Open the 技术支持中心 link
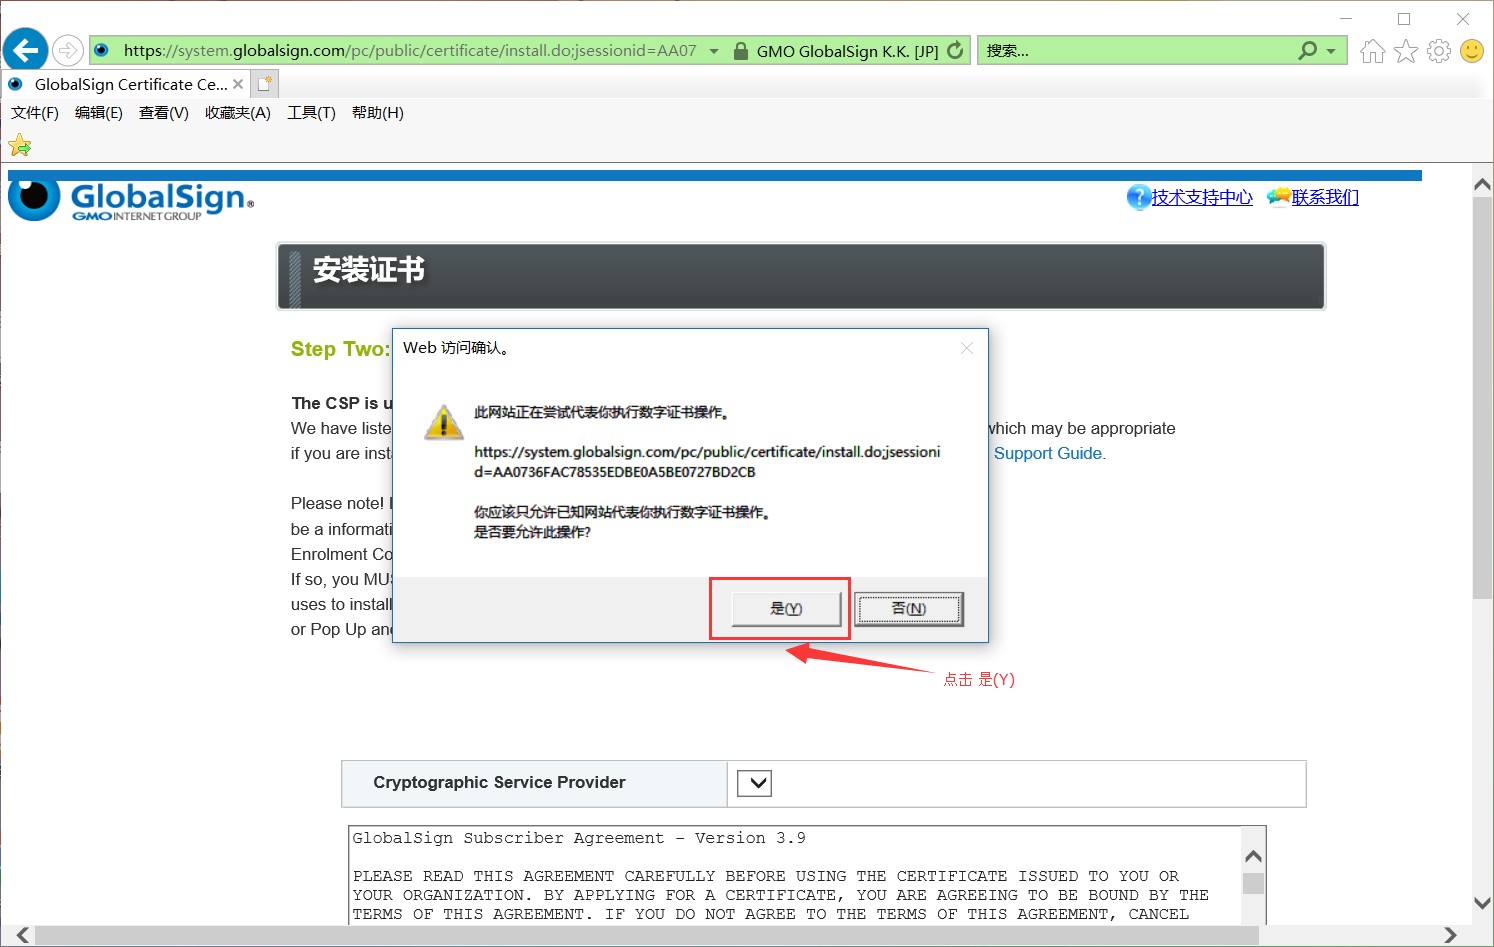 (1202, 197)
